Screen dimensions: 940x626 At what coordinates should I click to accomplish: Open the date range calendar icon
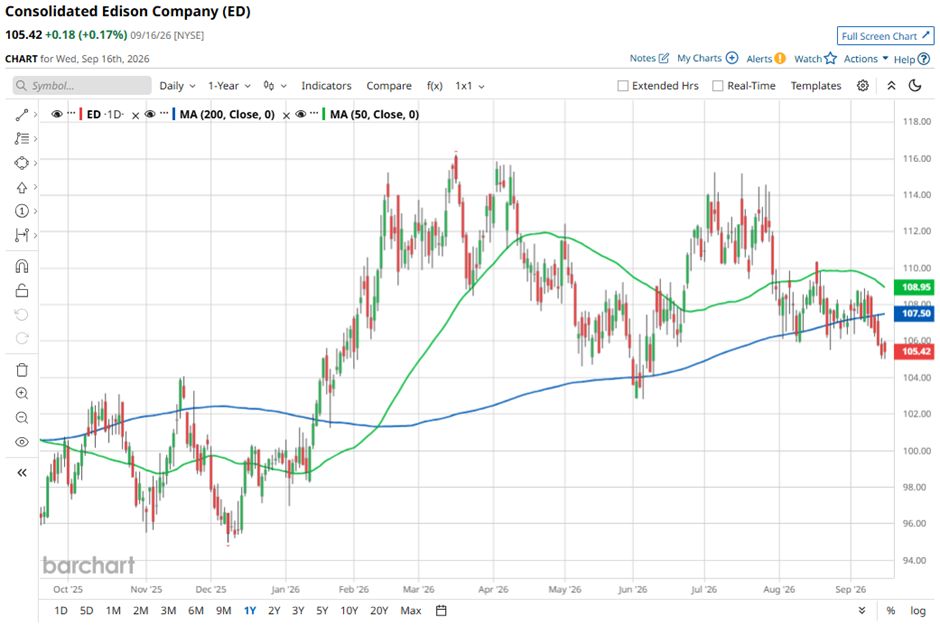(x=441, y=610)
